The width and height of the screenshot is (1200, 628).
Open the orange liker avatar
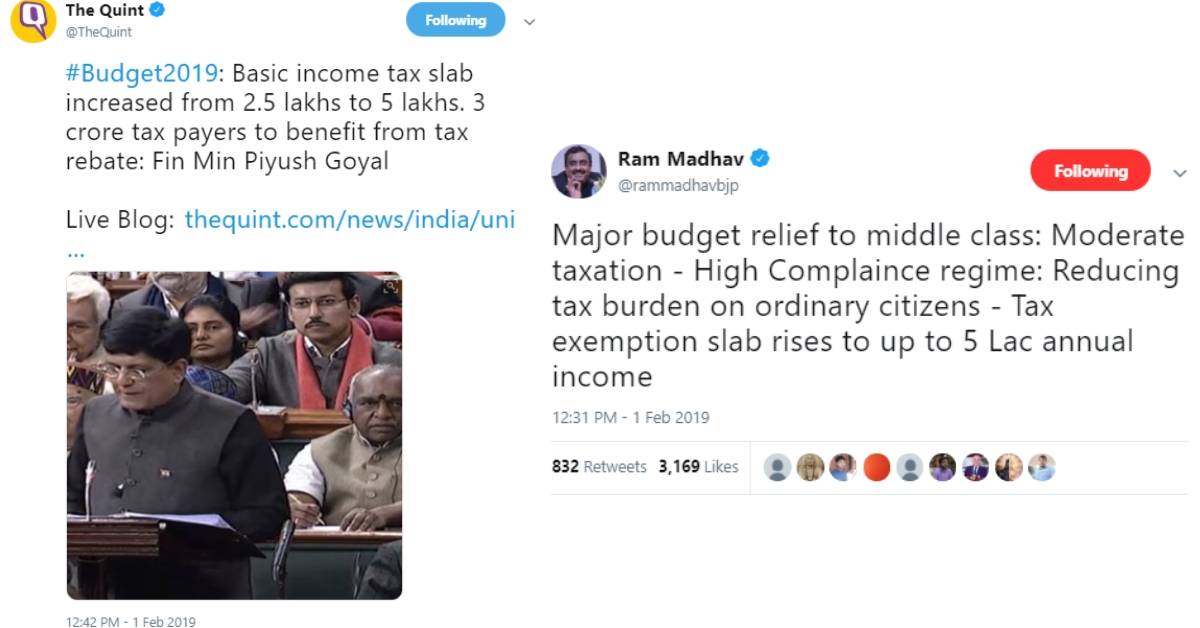(x=876, y=467)
